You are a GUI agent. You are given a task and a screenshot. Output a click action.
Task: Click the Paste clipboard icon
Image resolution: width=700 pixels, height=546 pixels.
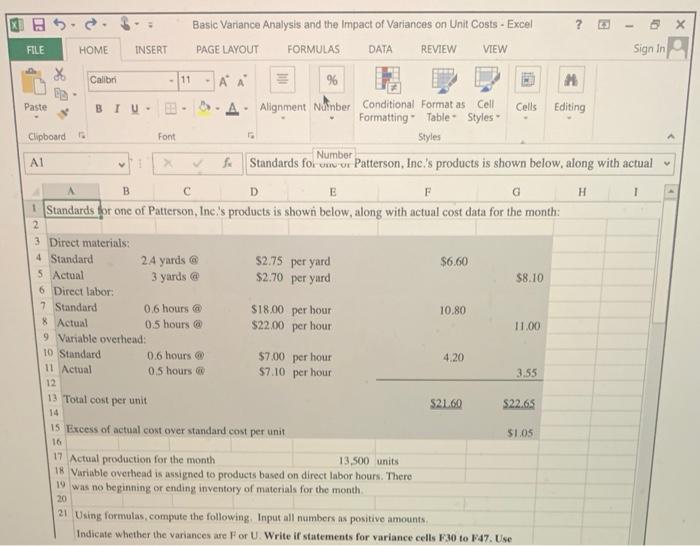[x=34, y=82]
